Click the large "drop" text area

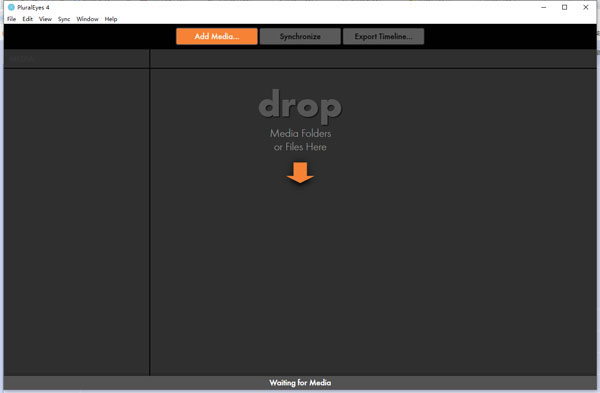click(300, 106)
